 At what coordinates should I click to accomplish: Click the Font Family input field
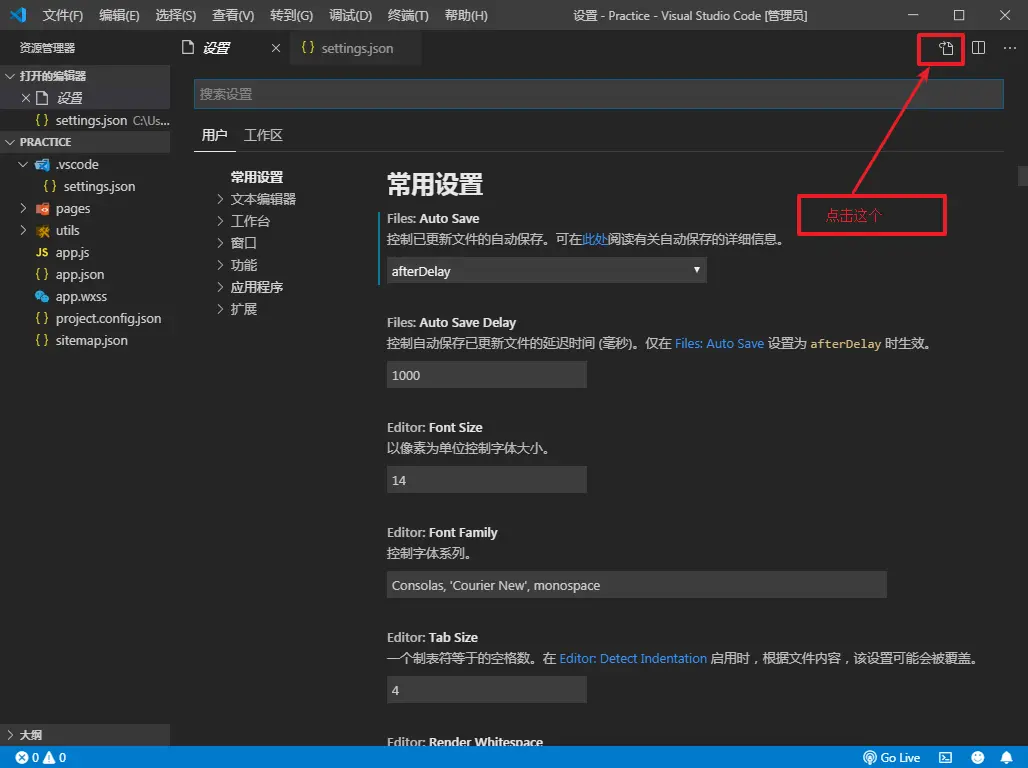637,585
